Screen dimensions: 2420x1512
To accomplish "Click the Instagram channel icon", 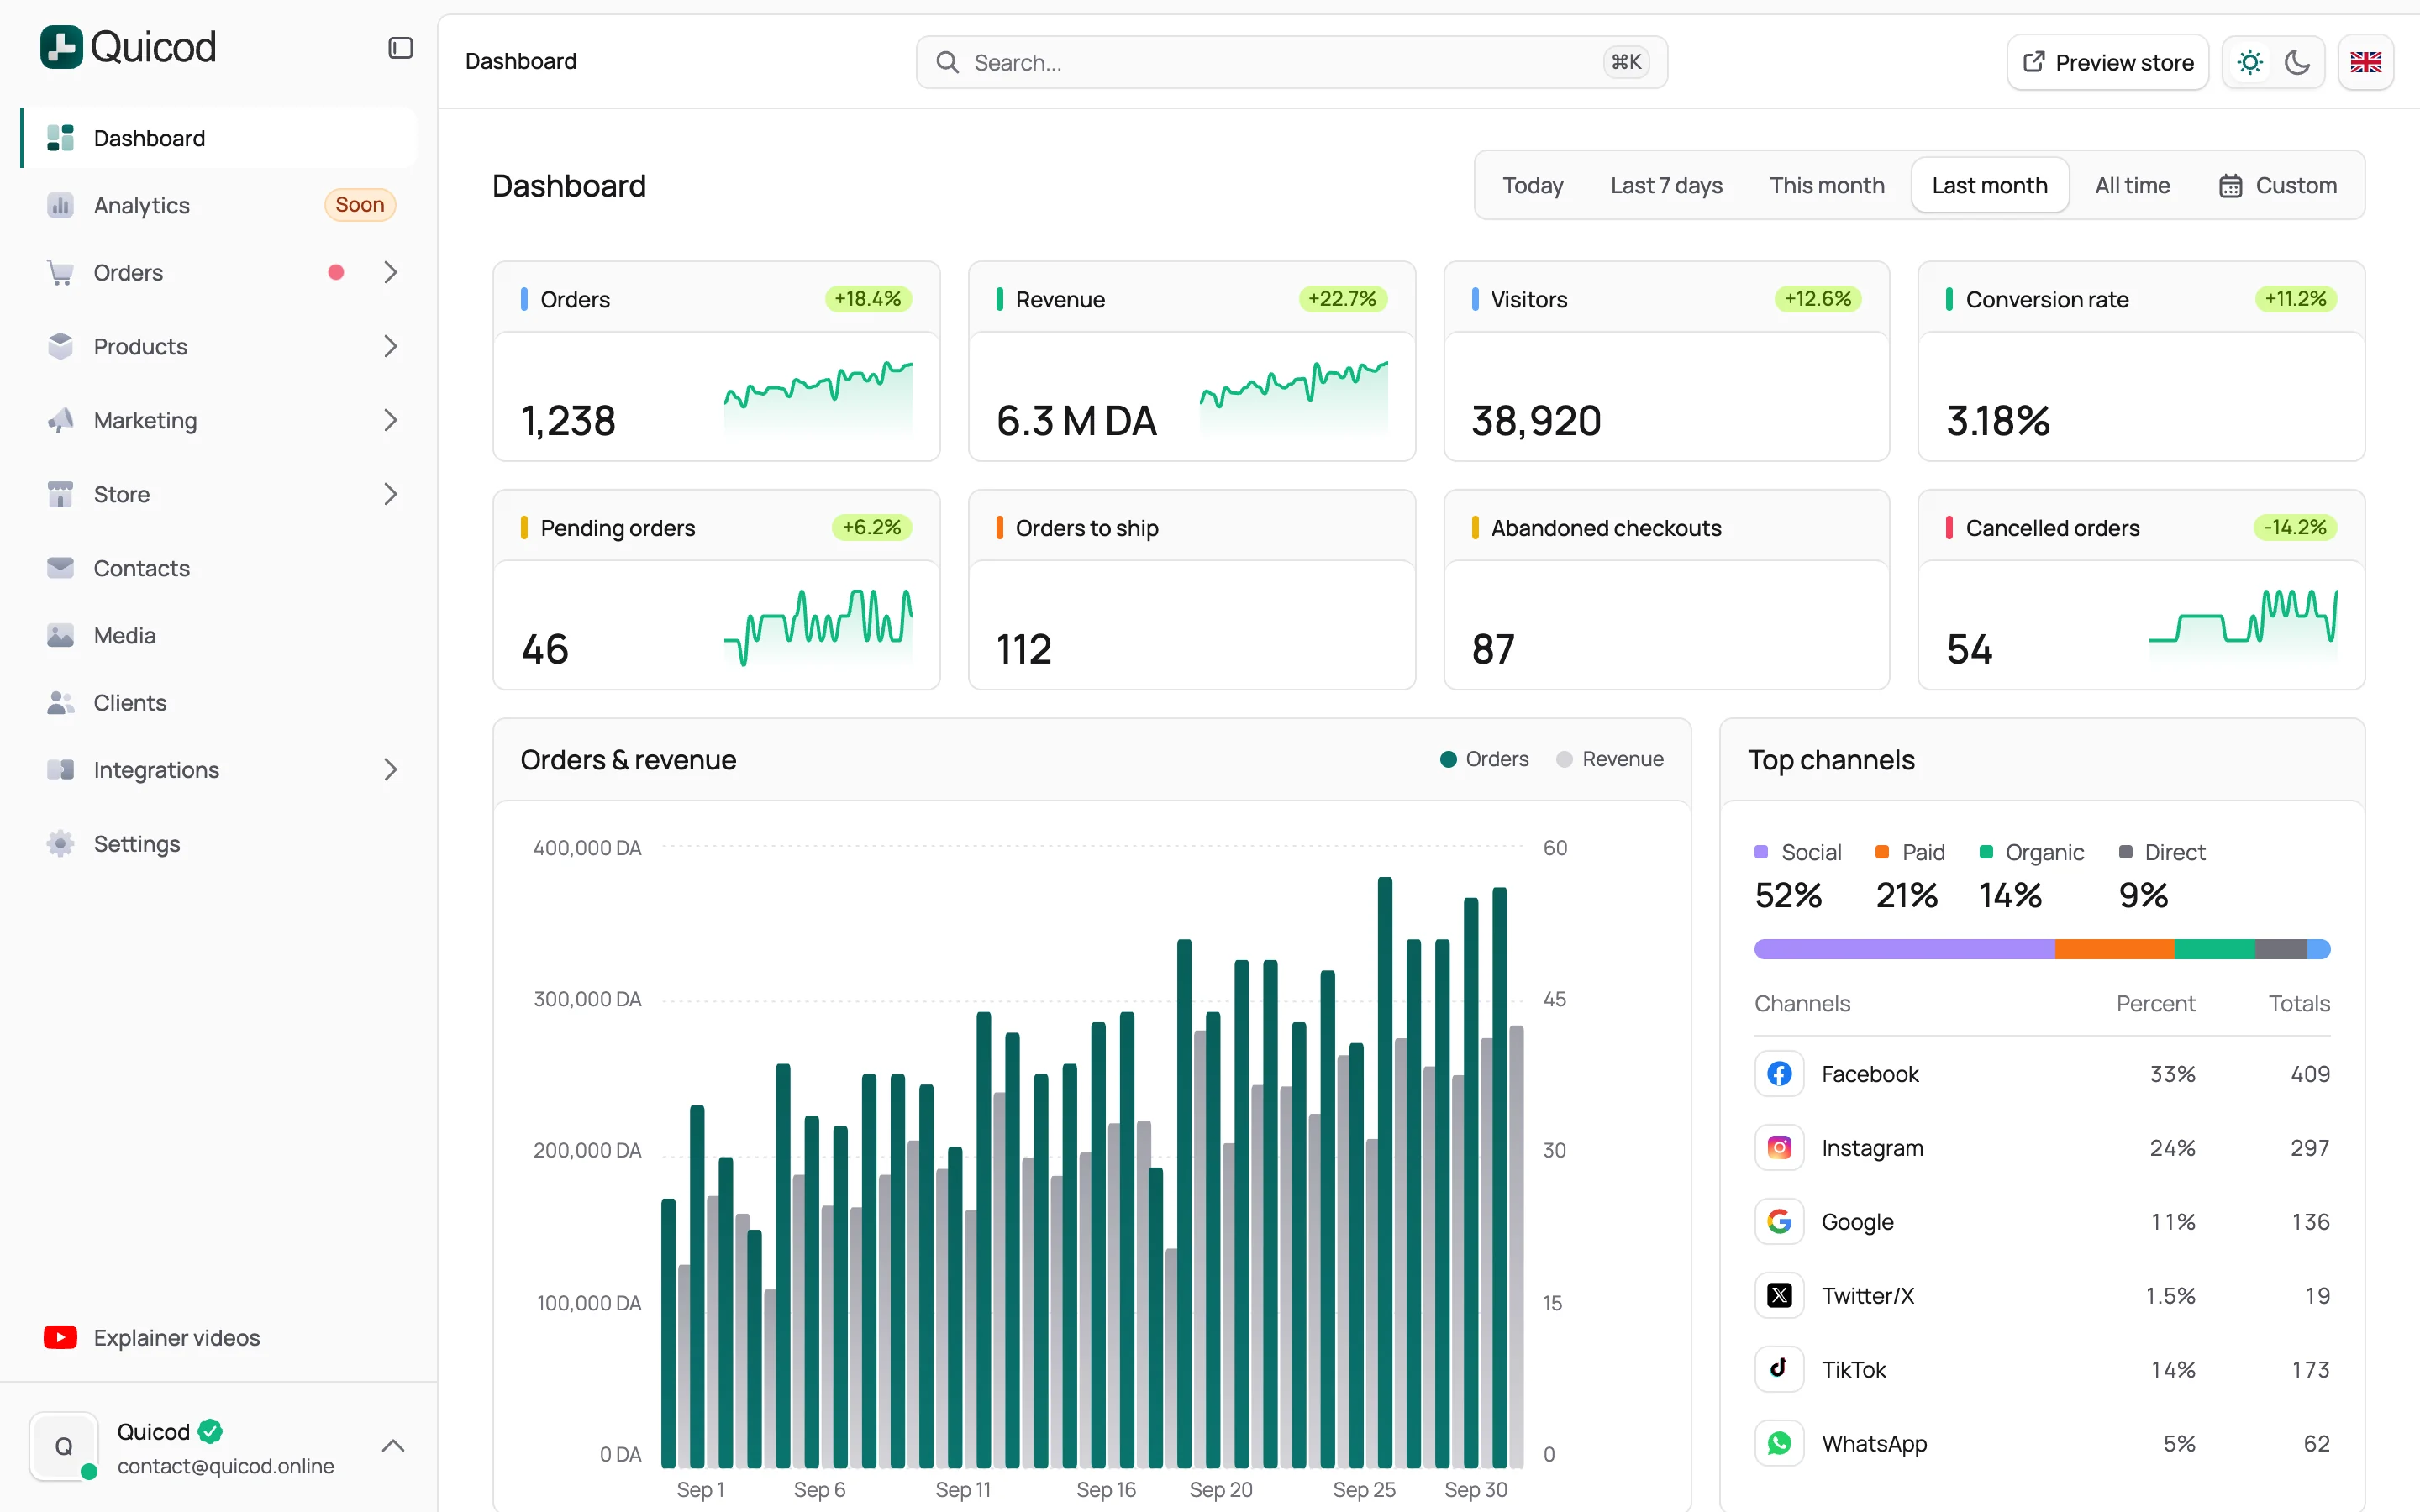I will click(1779, 1147).
